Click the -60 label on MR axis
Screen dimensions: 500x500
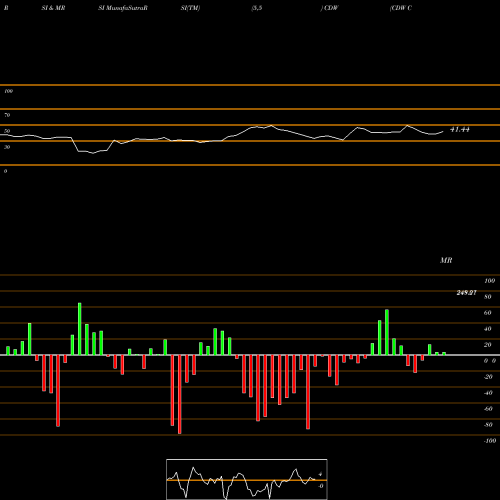pos(488,409)
